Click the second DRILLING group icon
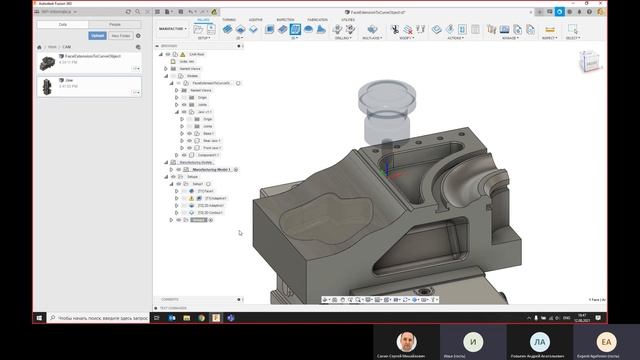Image resolution: width=640 pixels, height=360 pixels. pos(350,29)
